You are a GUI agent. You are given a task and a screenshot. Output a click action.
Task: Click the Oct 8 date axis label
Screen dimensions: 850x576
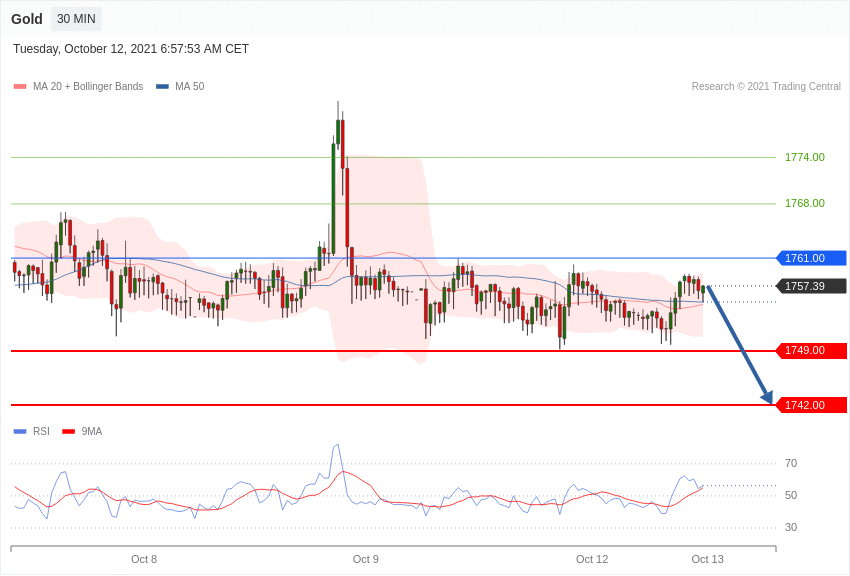click(x=144, y=559)
